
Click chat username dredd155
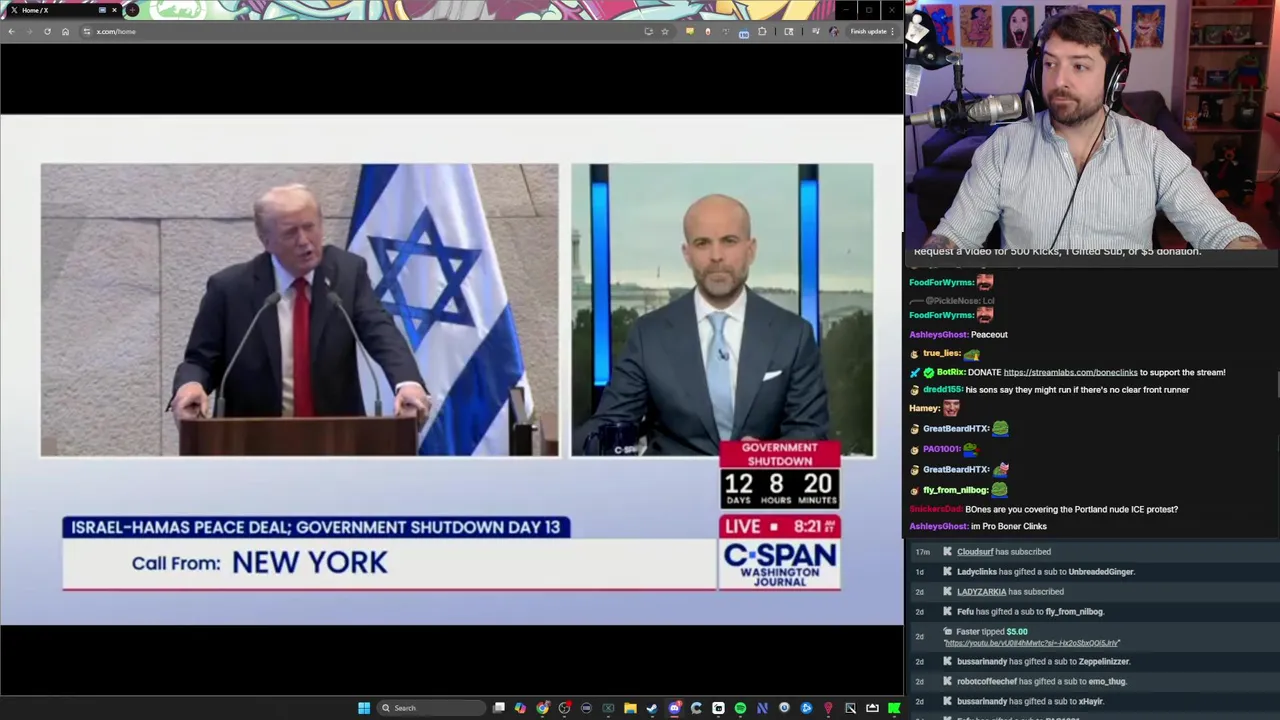point(942,389)
